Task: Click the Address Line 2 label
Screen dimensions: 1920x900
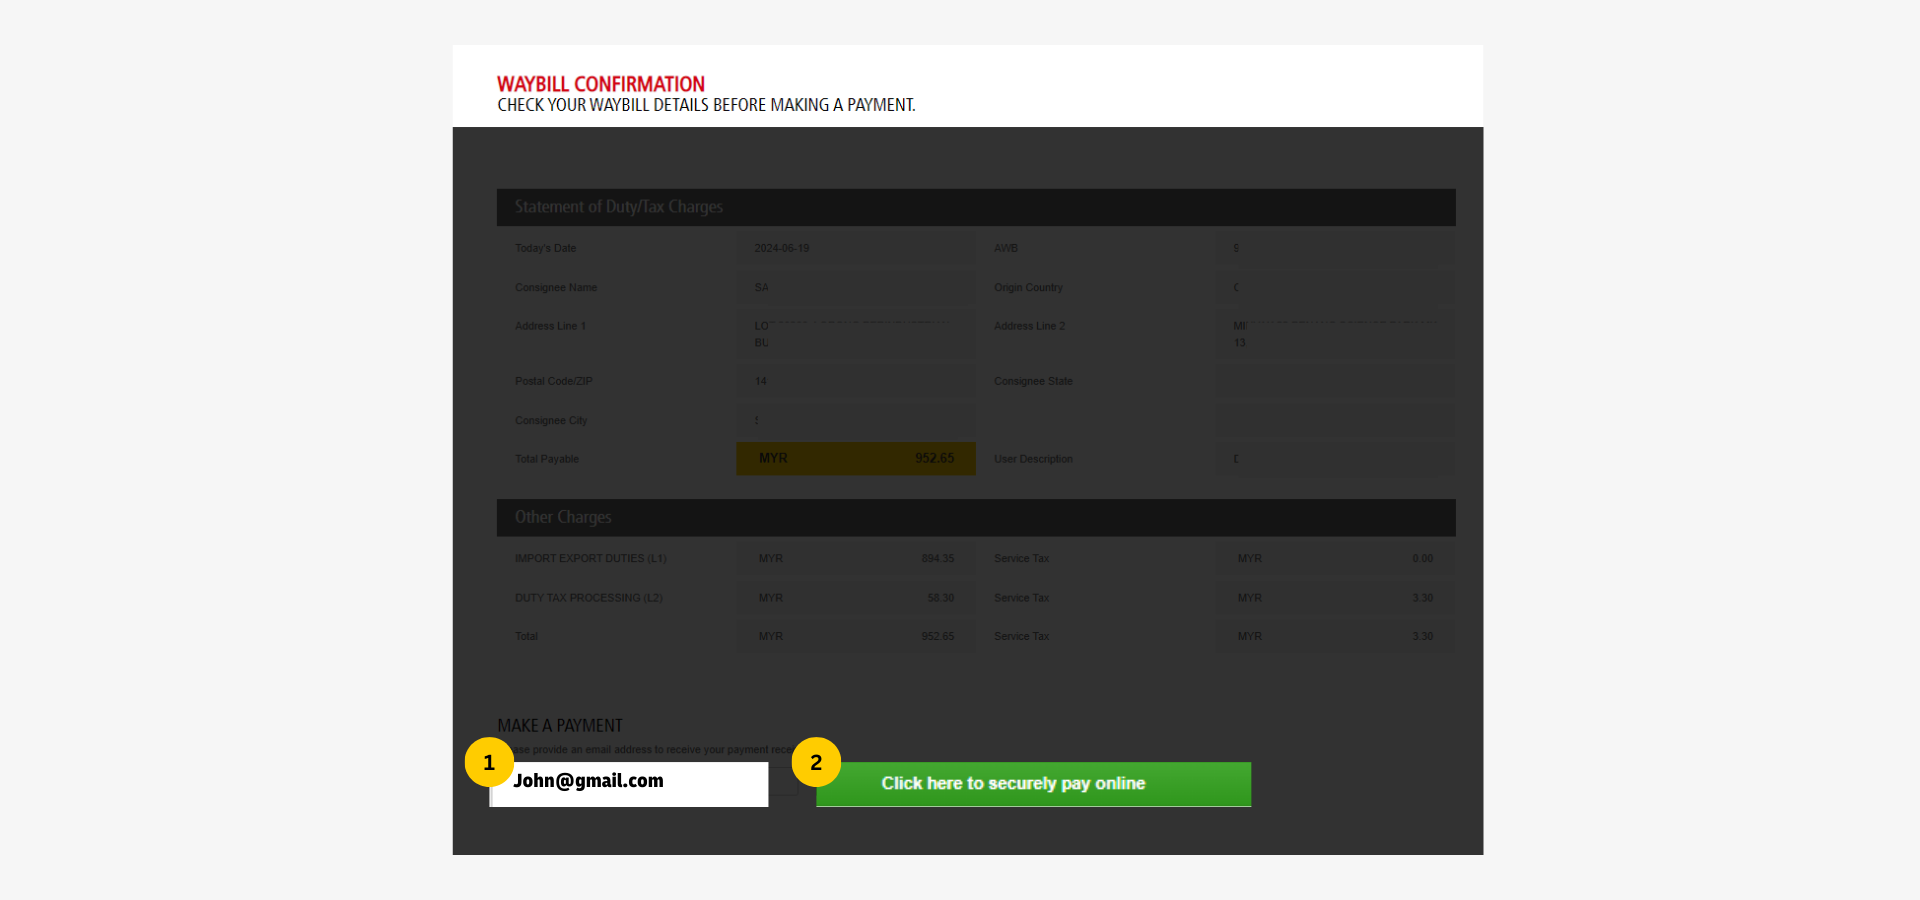Action: (x=1029, y=326)
